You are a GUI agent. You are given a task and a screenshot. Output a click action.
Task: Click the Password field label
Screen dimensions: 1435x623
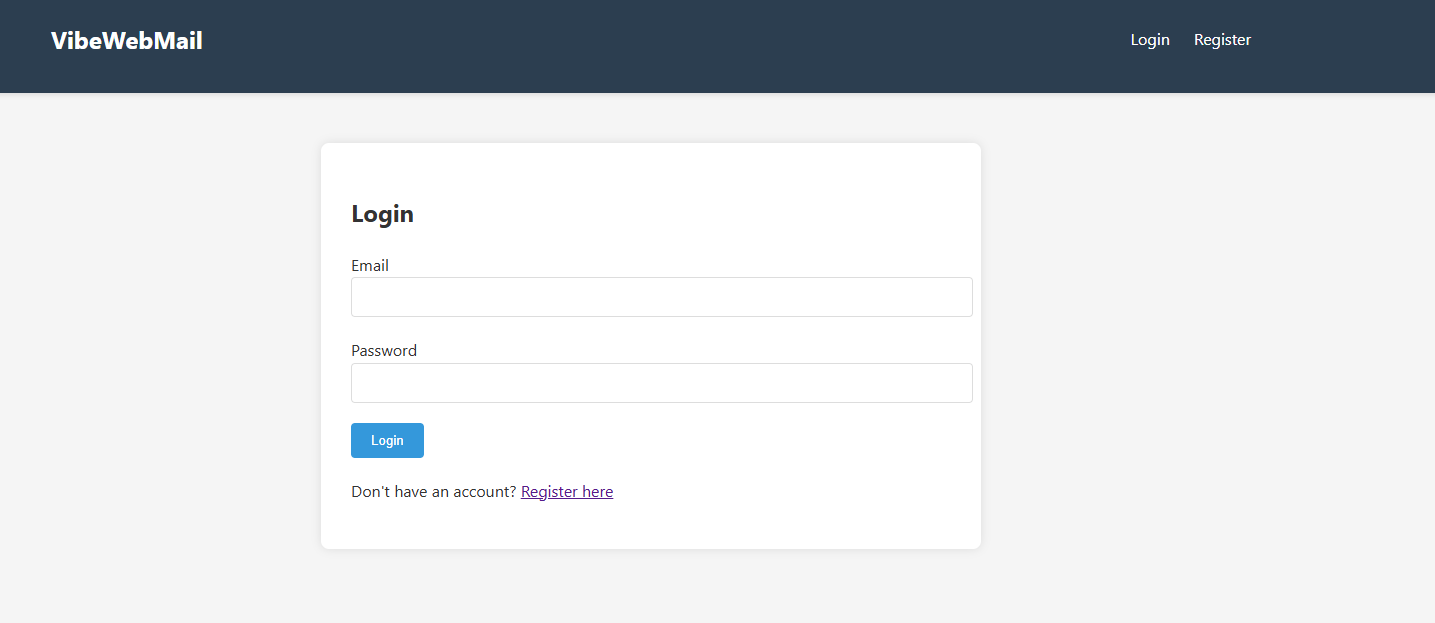[384, 351]
